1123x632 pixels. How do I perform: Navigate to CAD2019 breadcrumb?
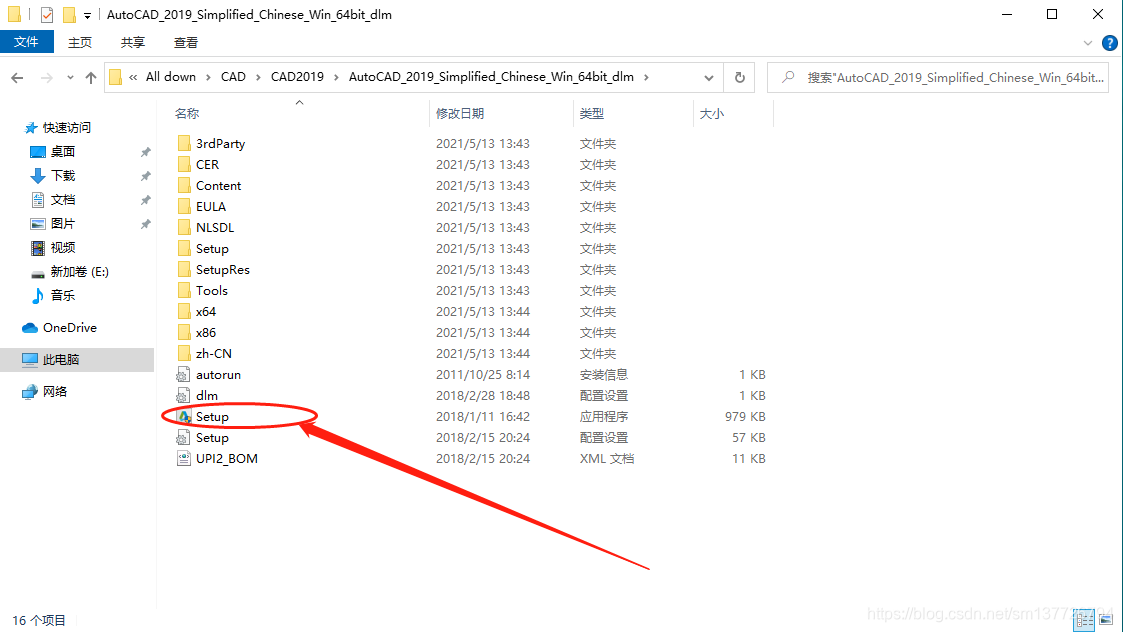coord(297,77)
